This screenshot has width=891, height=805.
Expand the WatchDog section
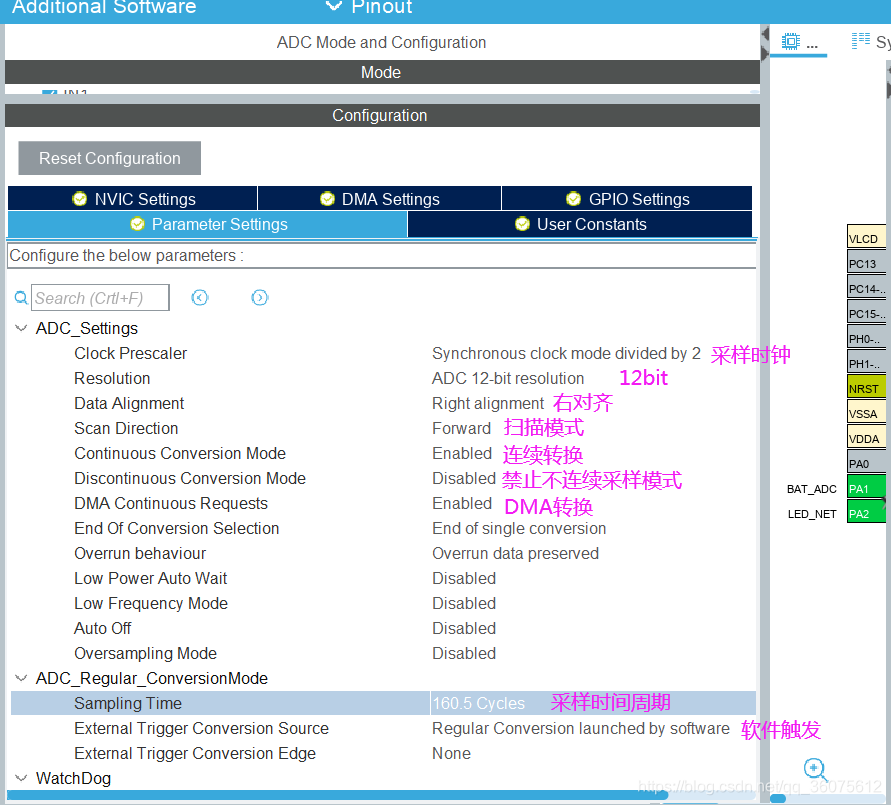21,778
